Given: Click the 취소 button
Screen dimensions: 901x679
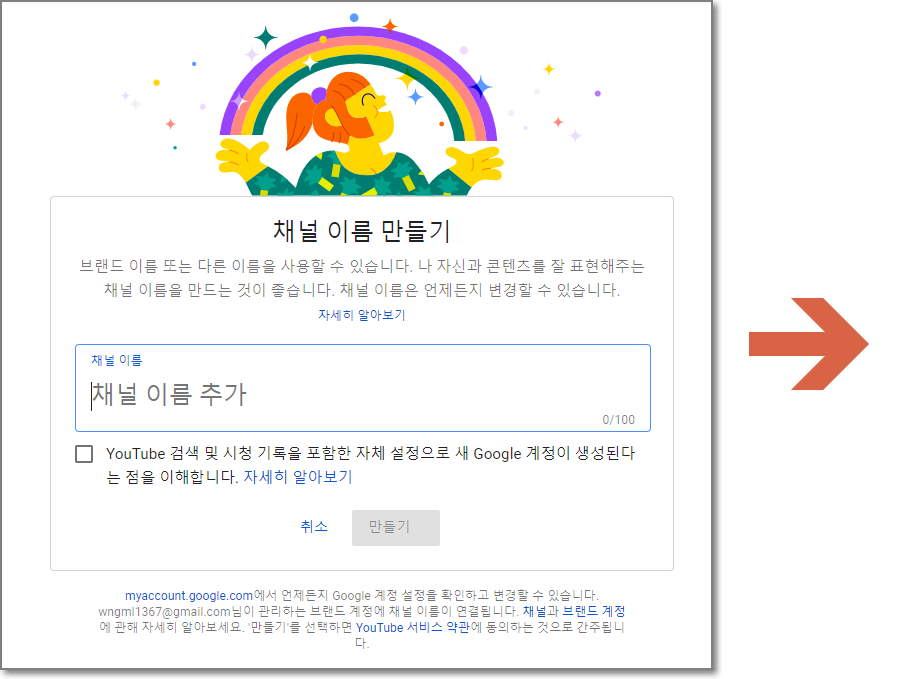Looking at the screenshot, I should pyautogui.click(x=314, y=526).
